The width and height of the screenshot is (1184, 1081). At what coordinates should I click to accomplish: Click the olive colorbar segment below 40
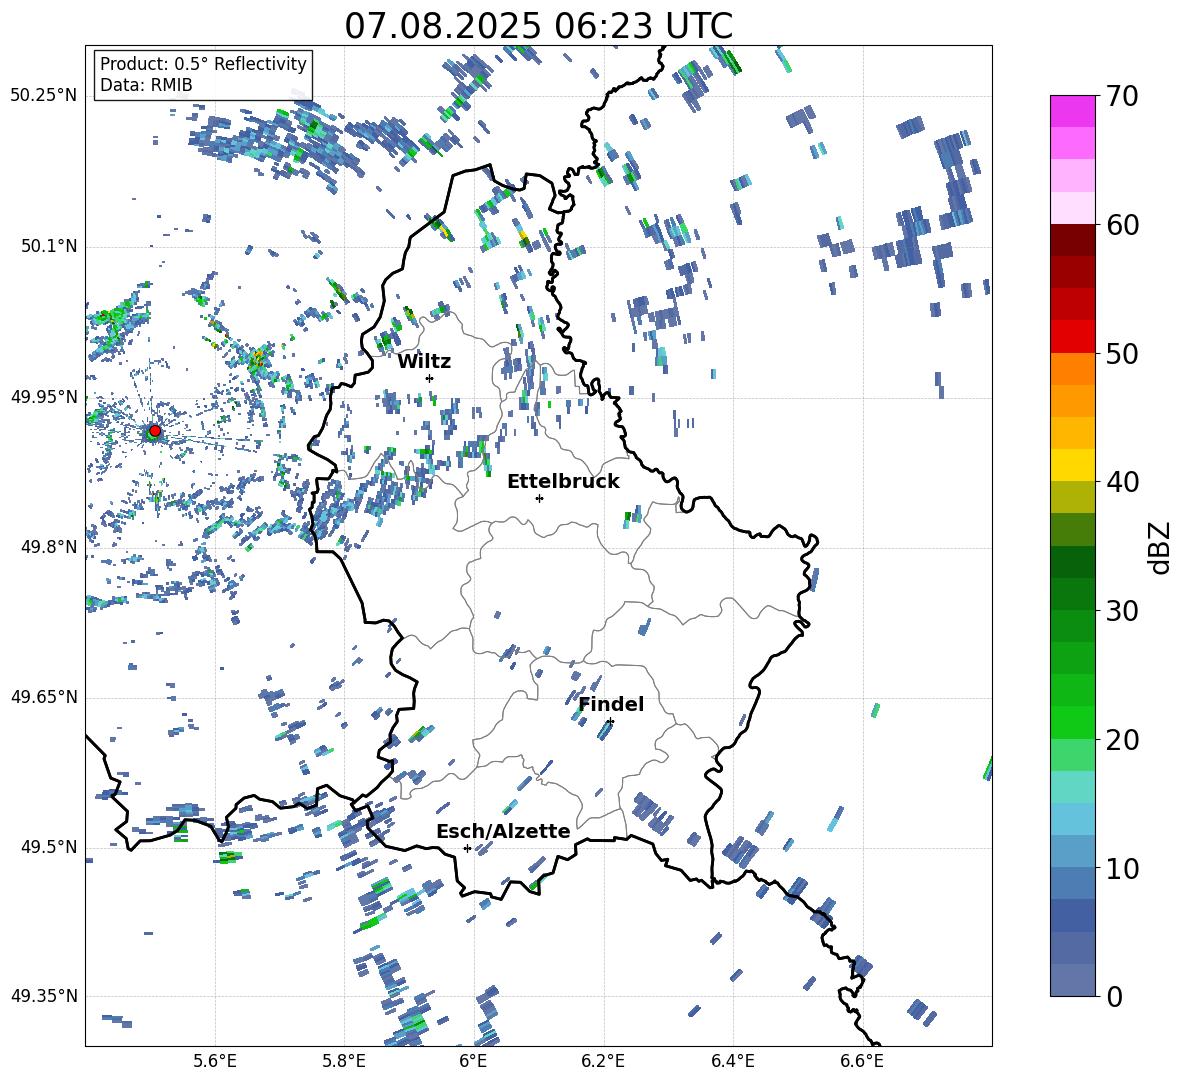pos(1073,497)
